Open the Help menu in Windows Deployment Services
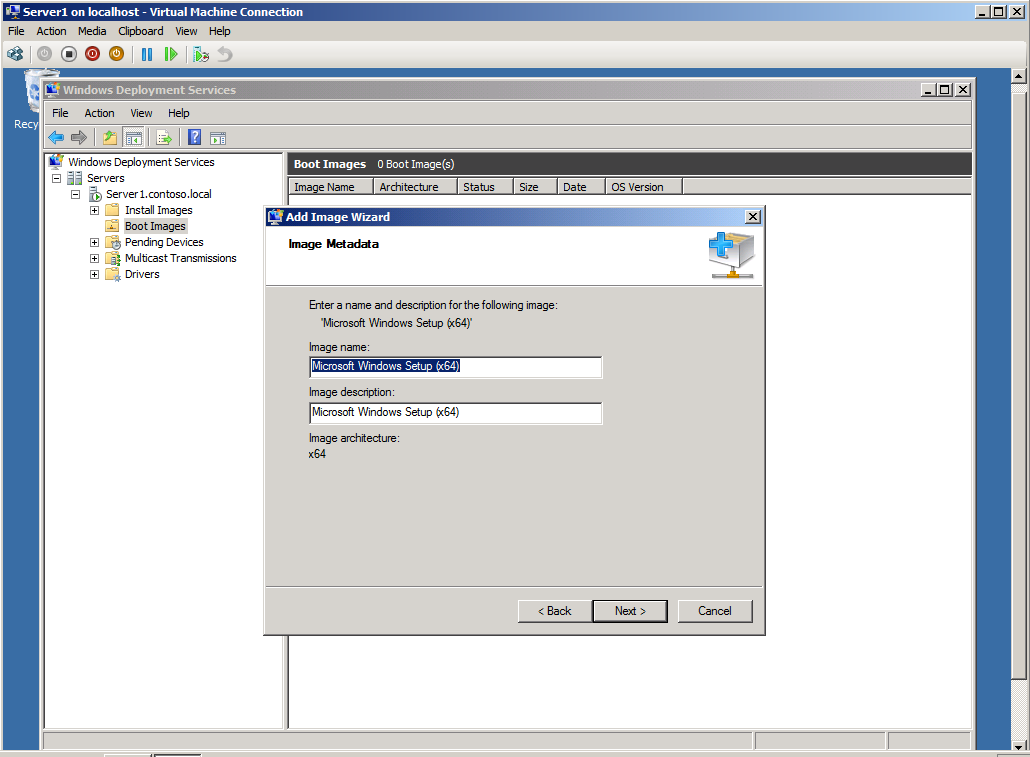The height and width of the screenshot is (757, 1030). coord(178,113)
